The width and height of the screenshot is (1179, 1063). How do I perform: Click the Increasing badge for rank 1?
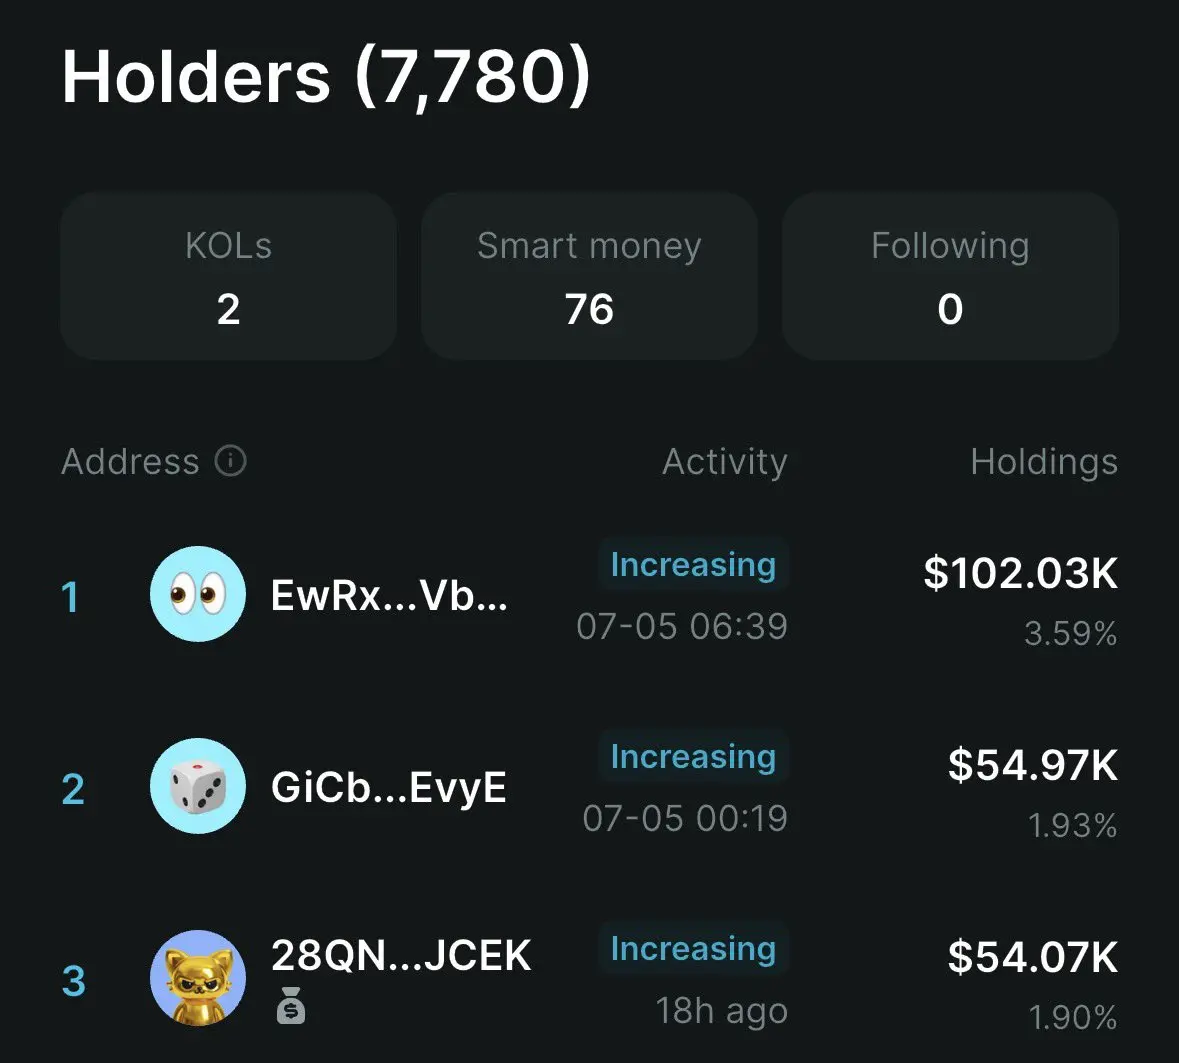(693, 565)
